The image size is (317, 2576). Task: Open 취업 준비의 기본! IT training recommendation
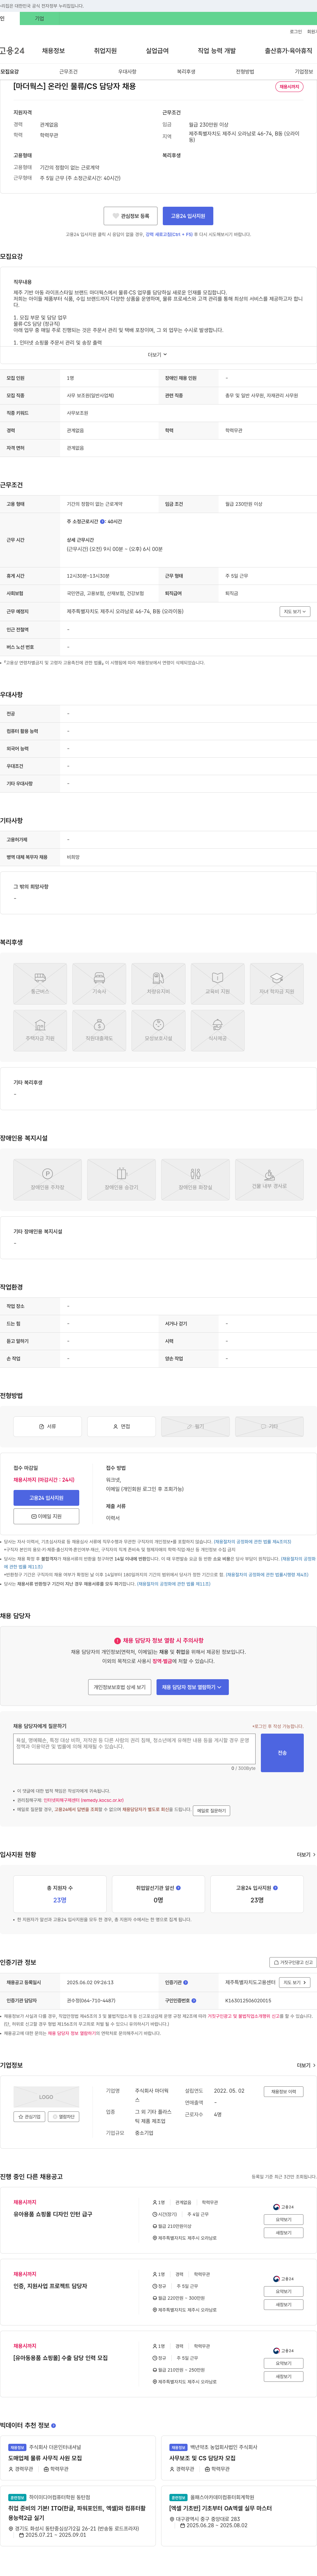[77, 2513]
